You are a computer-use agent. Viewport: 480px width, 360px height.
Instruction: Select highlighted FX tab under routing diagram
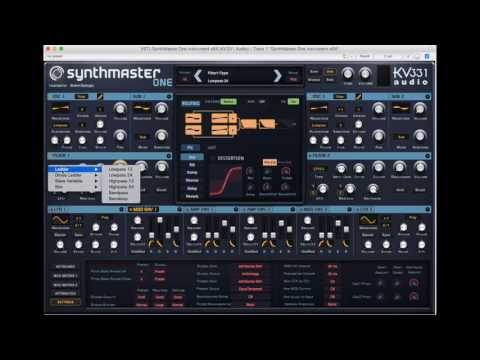pyautogui.click(x=190, y=147)
